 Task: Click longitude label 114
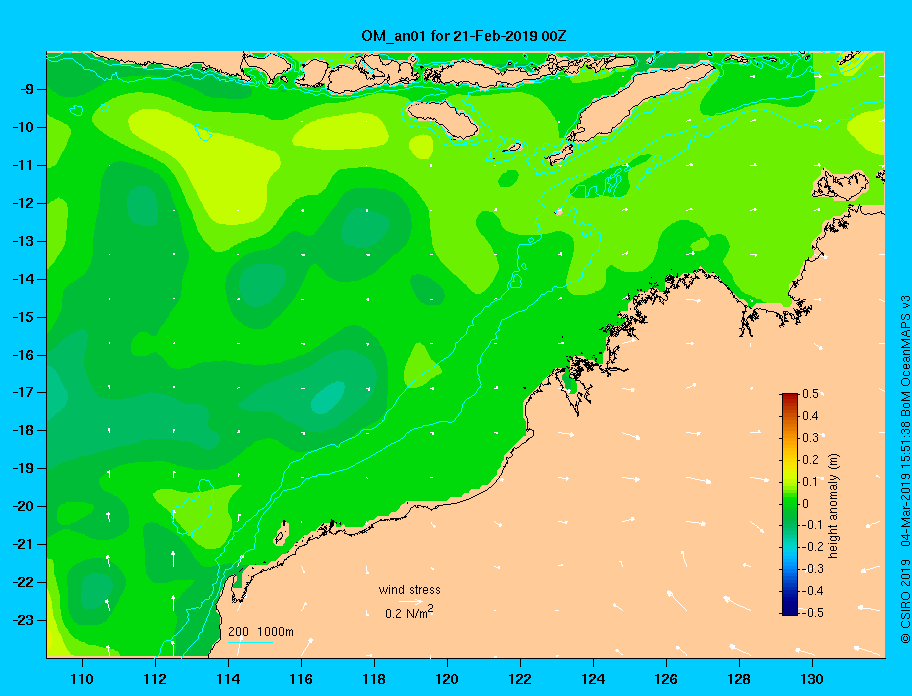point(228,679)
